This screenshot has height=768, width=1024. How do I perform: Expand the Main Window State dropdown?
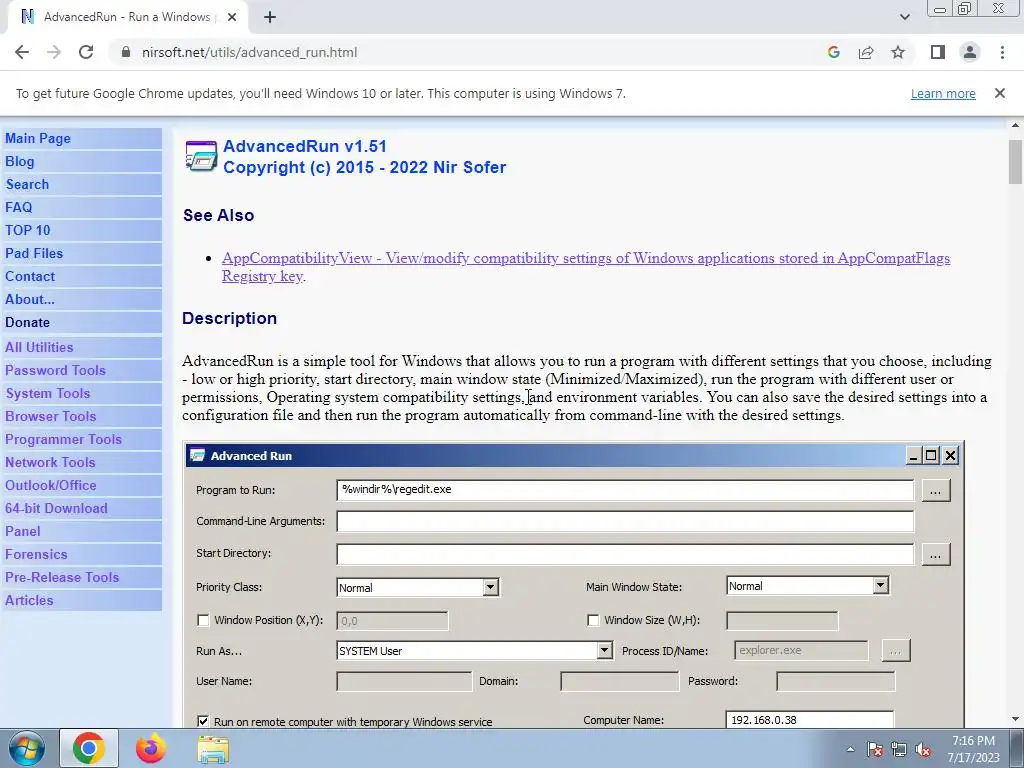pyautogui.click(x=880, y=586)
